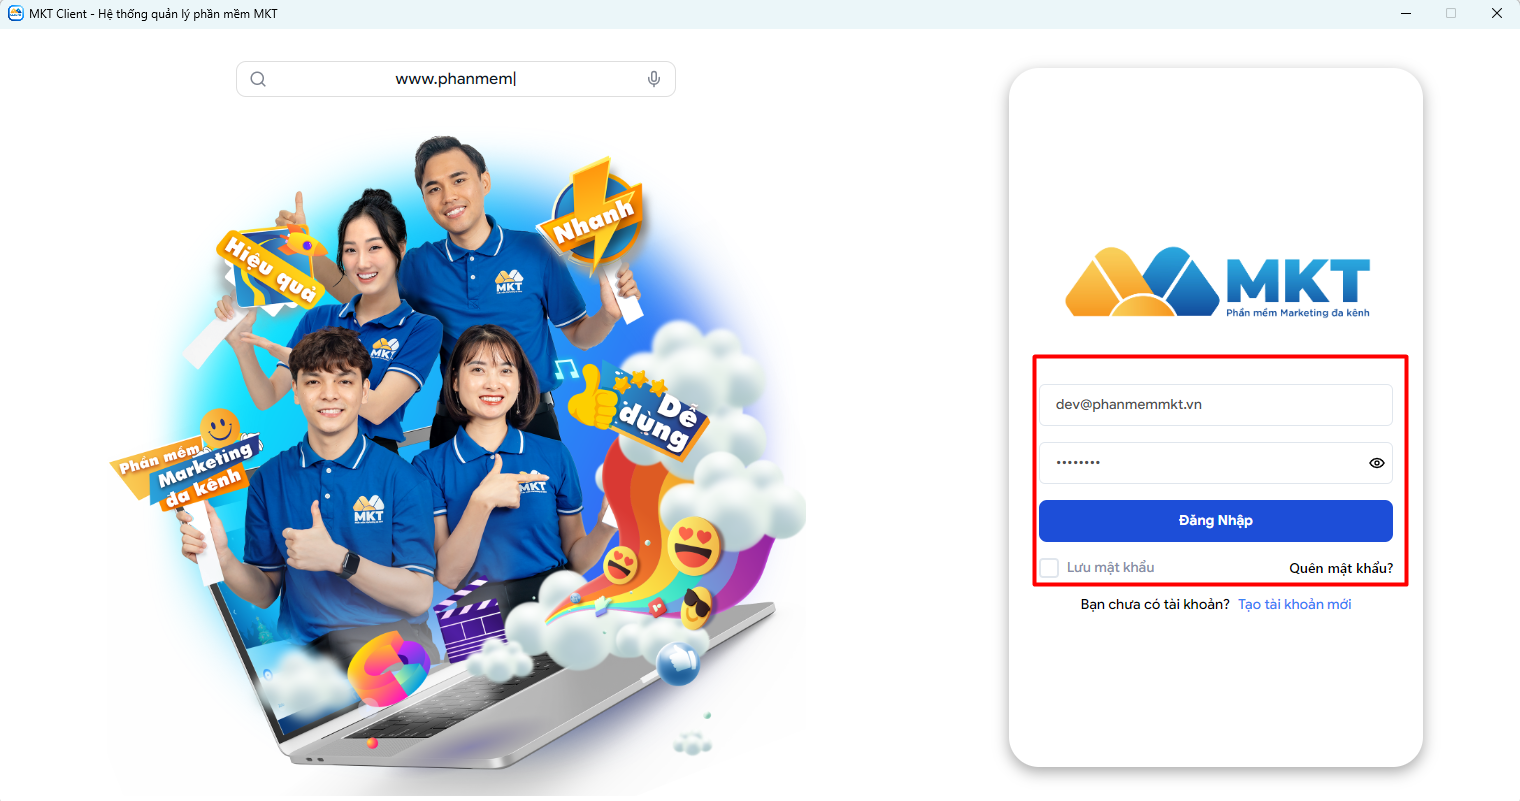This screenshot has height=801, width=1520.
Task: Enable the Lưu mật khẩu checkbox
Action: tap(1049, 568)
